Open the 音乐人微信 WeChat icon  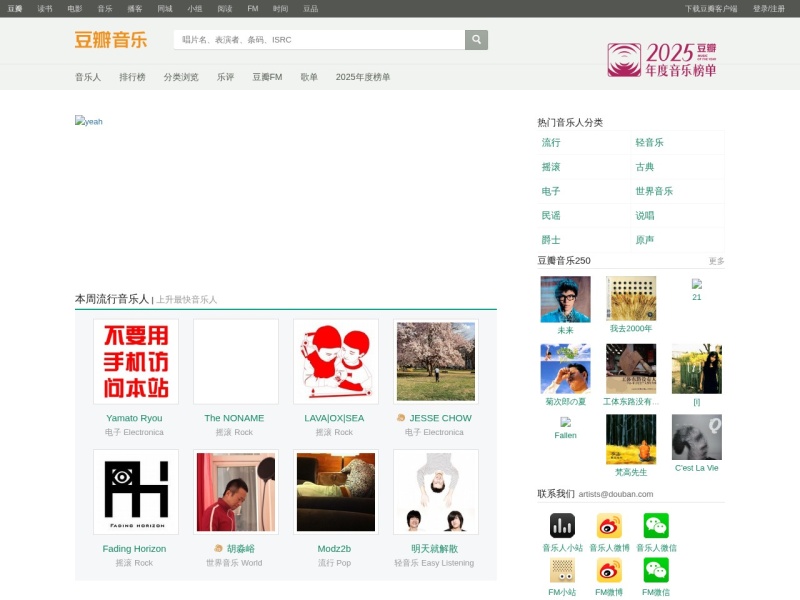point(656,526)
